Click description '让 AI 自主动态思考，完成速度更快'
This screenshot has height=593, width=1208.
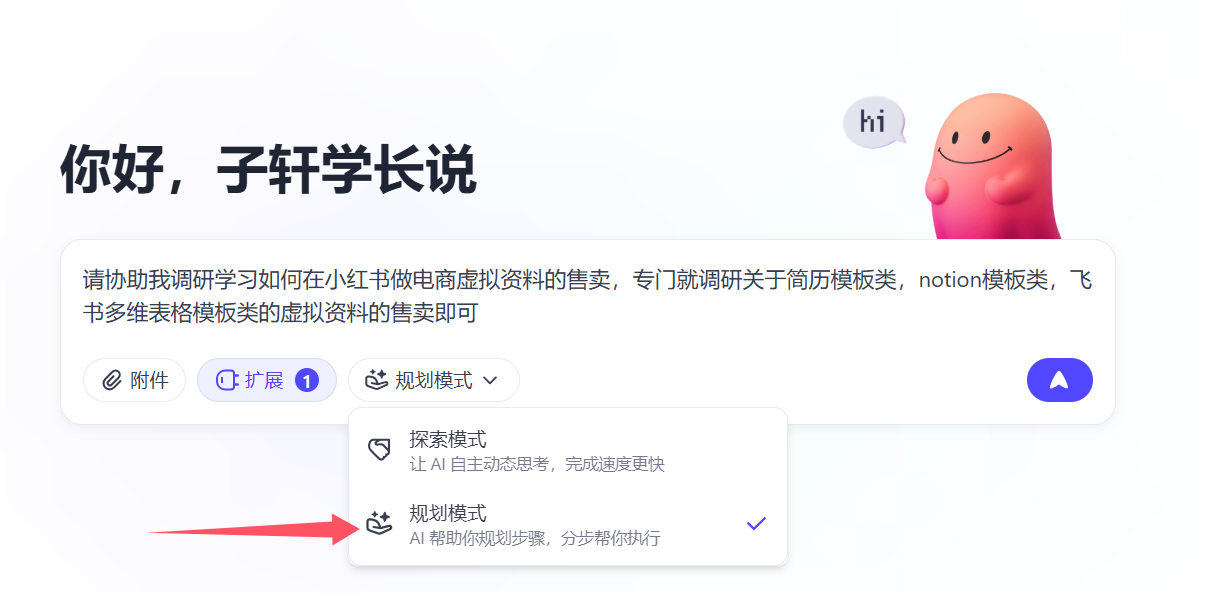[x=537, y=464]
